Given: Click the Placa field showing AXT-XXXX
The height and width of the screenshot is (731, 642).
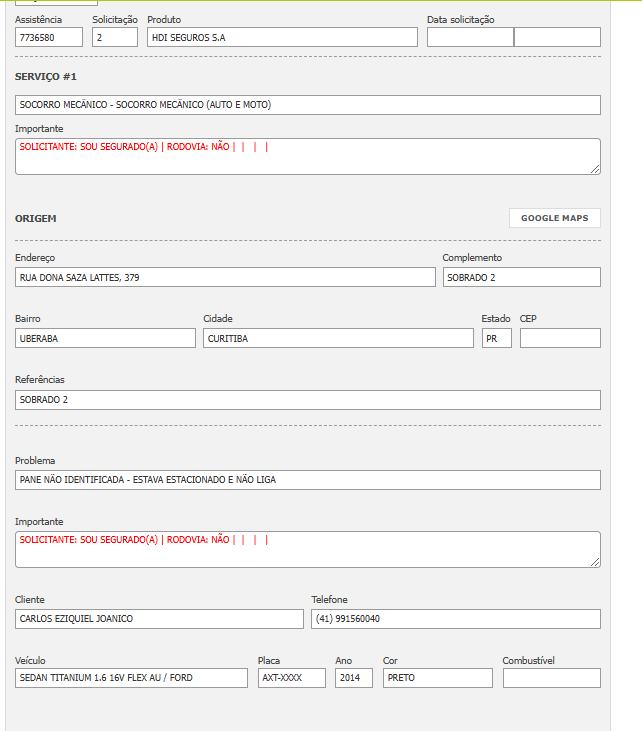Looking at the screenshot, I should [x=291, y=678].
